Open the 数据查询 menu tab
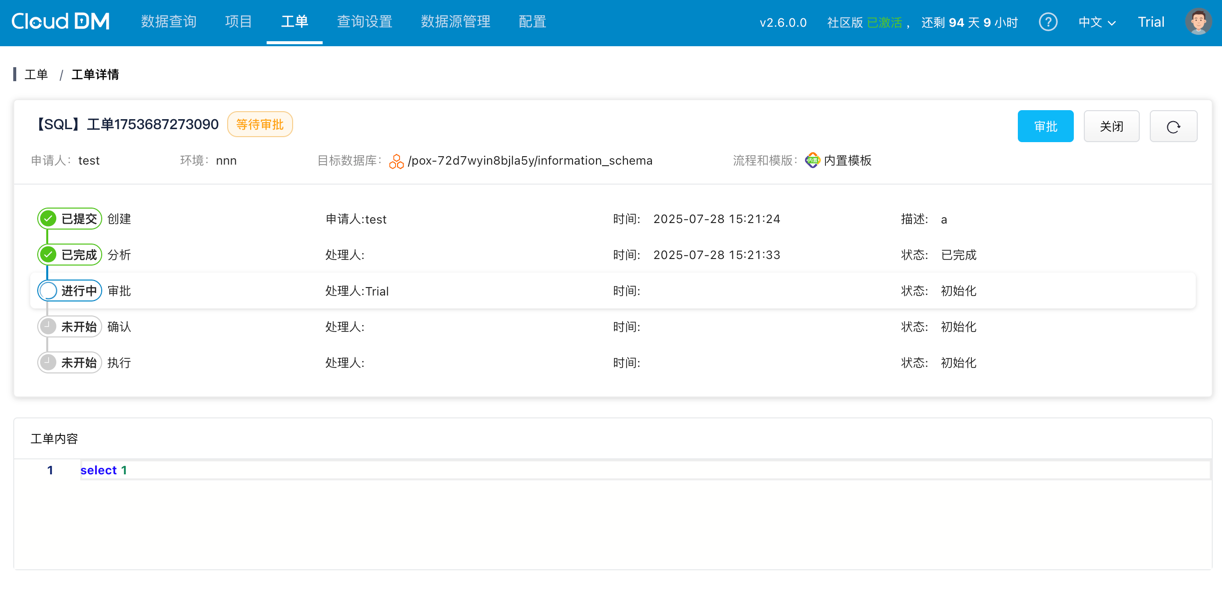 (169, 22)
